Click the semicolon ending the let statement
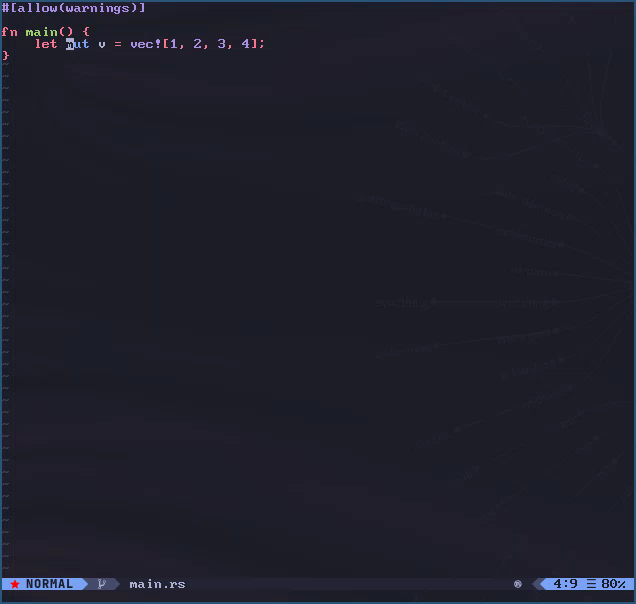The height and width of the screenshot is (604, 636). 262,44
